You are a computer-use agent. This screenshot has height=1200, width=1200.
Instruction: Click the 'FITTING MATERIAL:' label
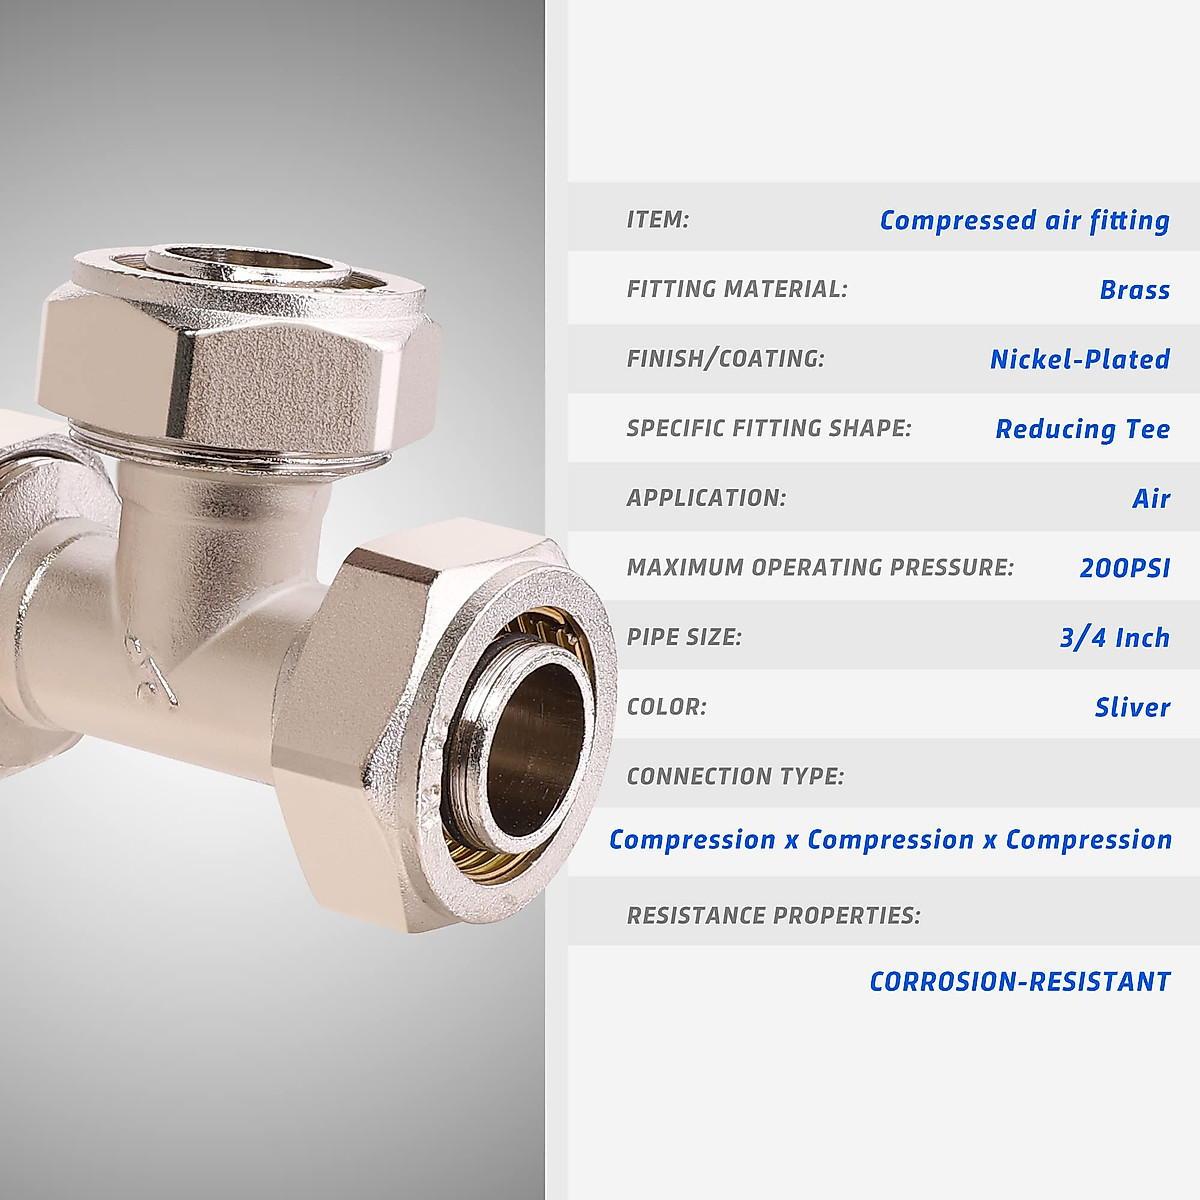click(x=736, y=289)
